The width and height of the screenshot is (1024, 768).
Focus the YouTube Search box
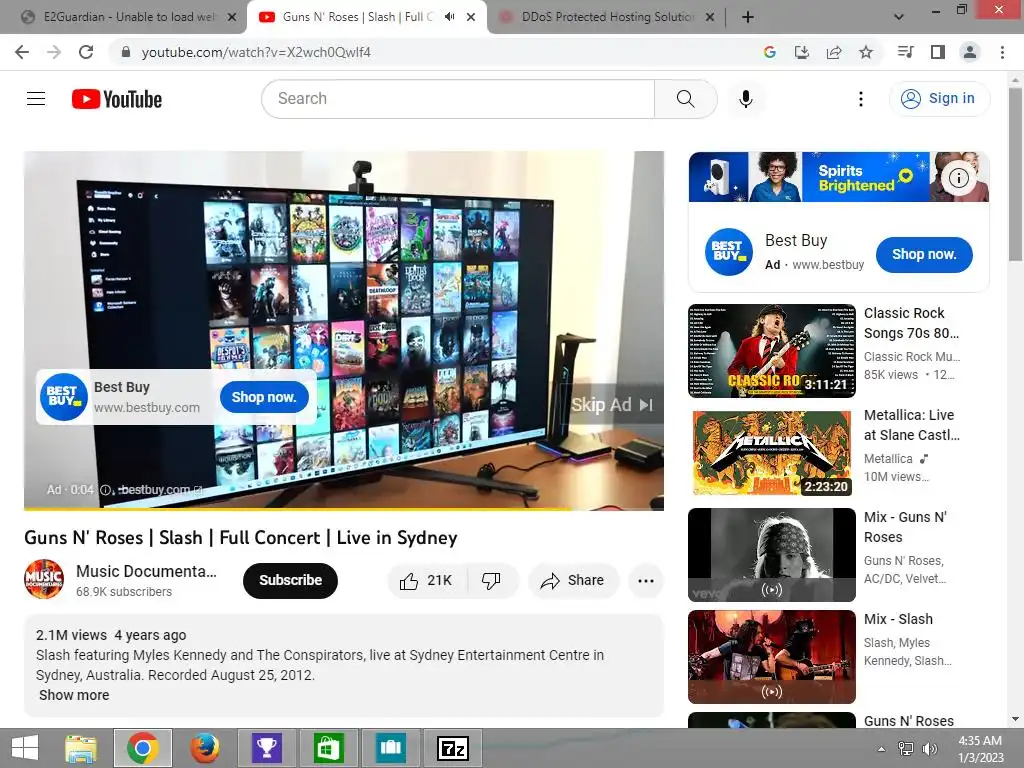tap(458, 99)
